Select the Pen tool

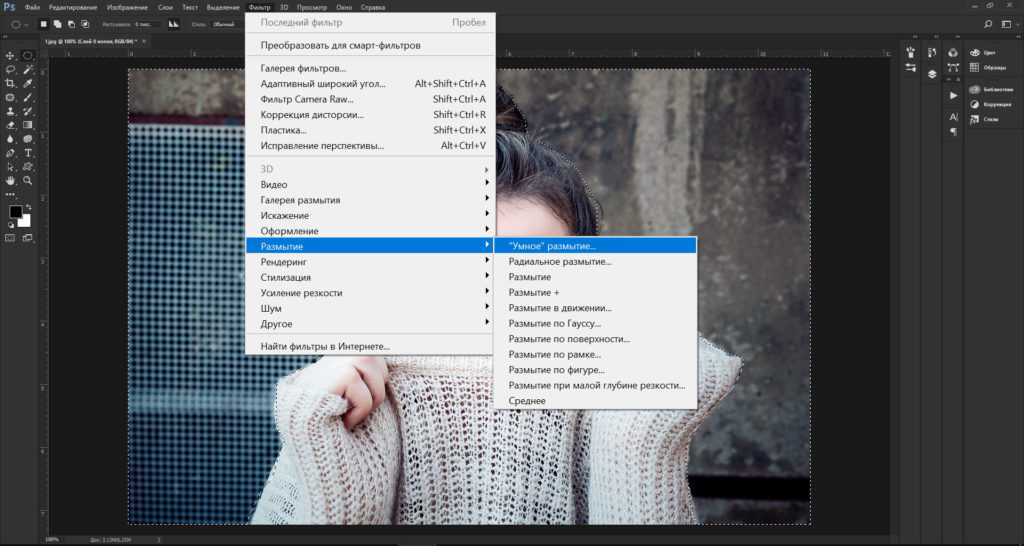click(x=10, y=153)
